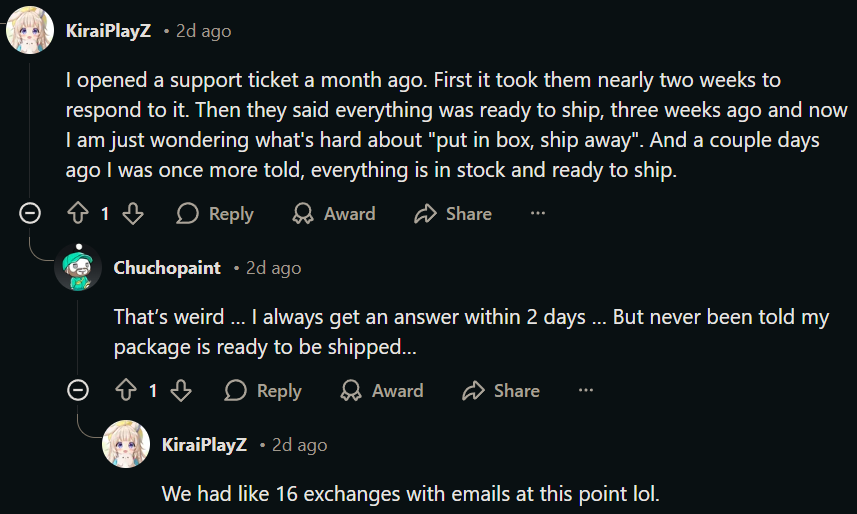857x514 pixels.
Task: Collapse Chuchopaint's reply thread
Action: point(78,390)
